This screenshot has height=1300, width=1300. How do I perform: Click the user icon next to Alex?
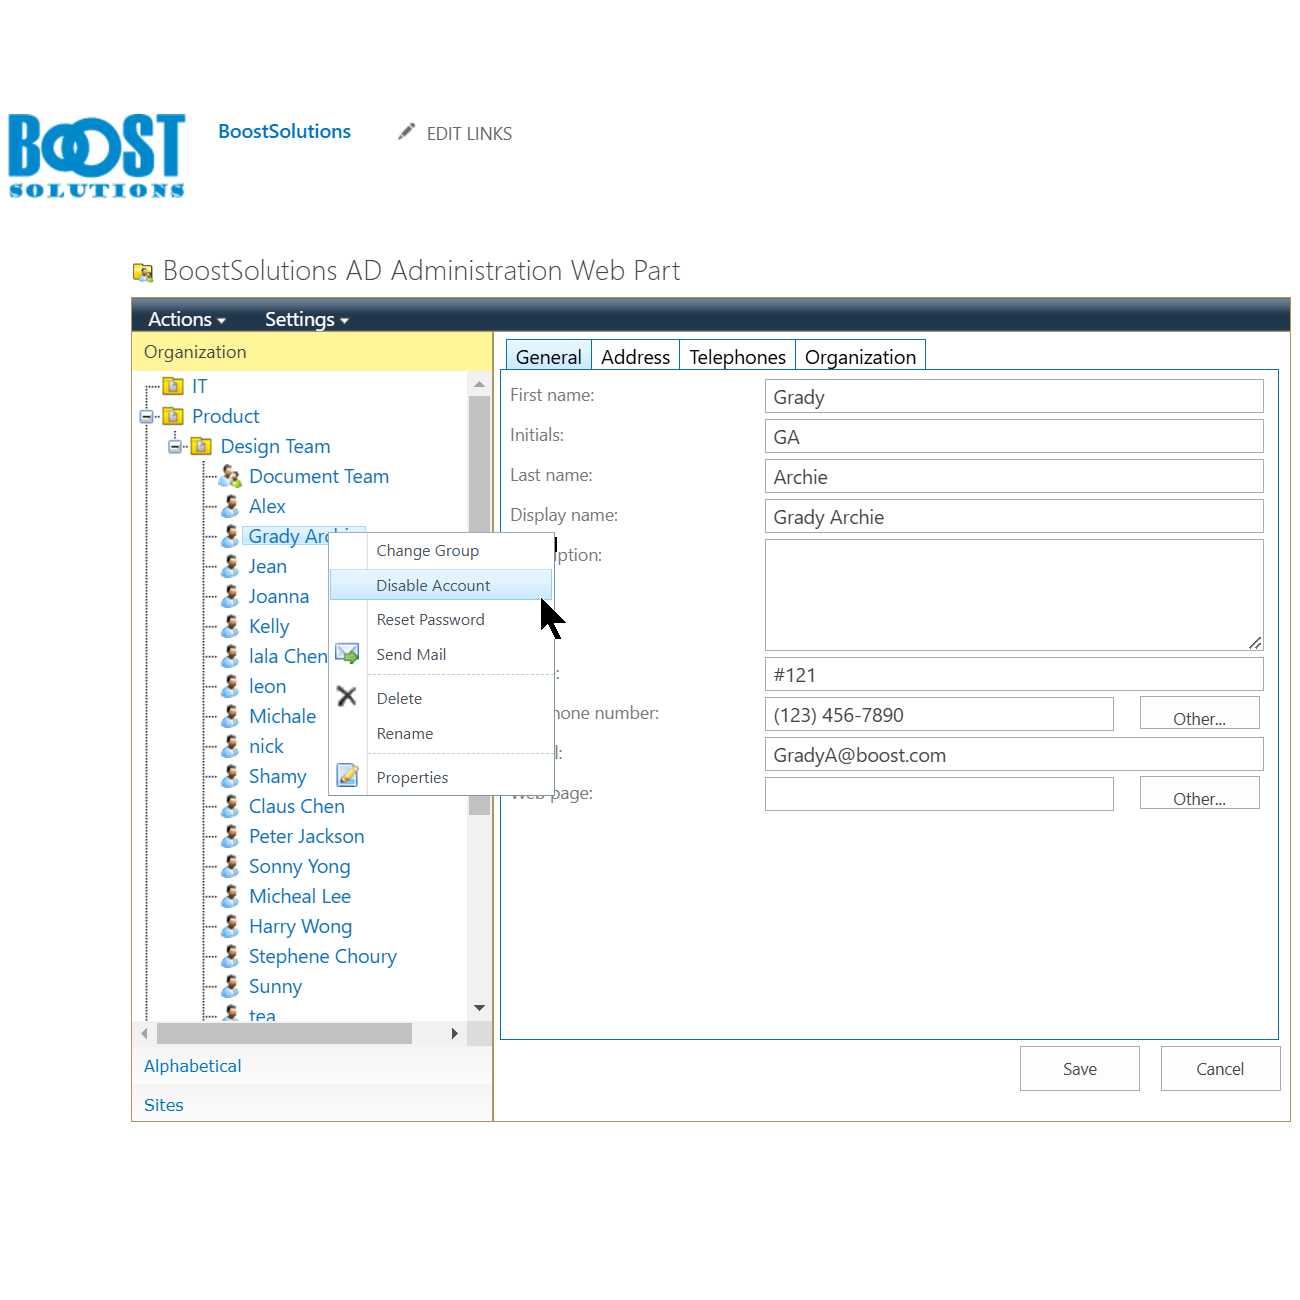230,506
